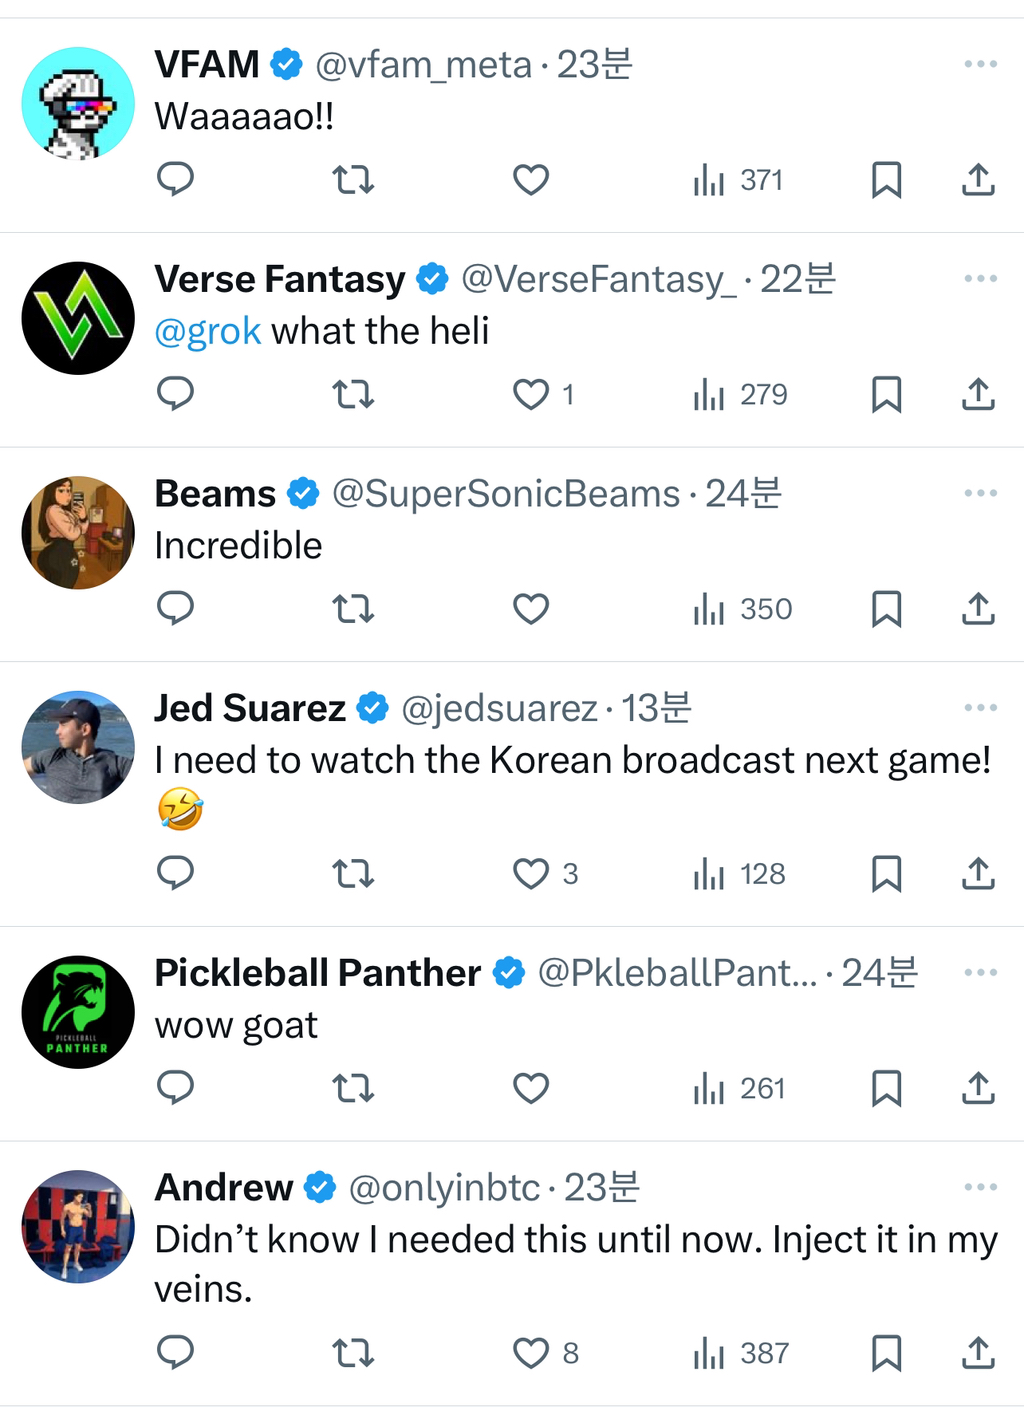Open more options on Beams tweet

coord(980,494)
